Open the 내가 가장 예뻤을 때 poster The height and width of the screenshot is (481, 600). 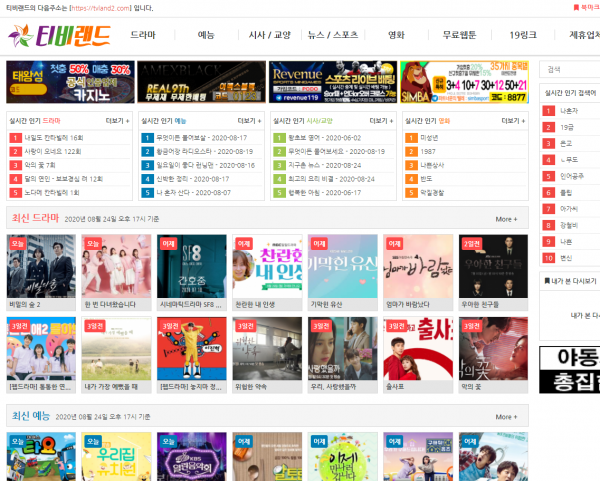[116, 349]
